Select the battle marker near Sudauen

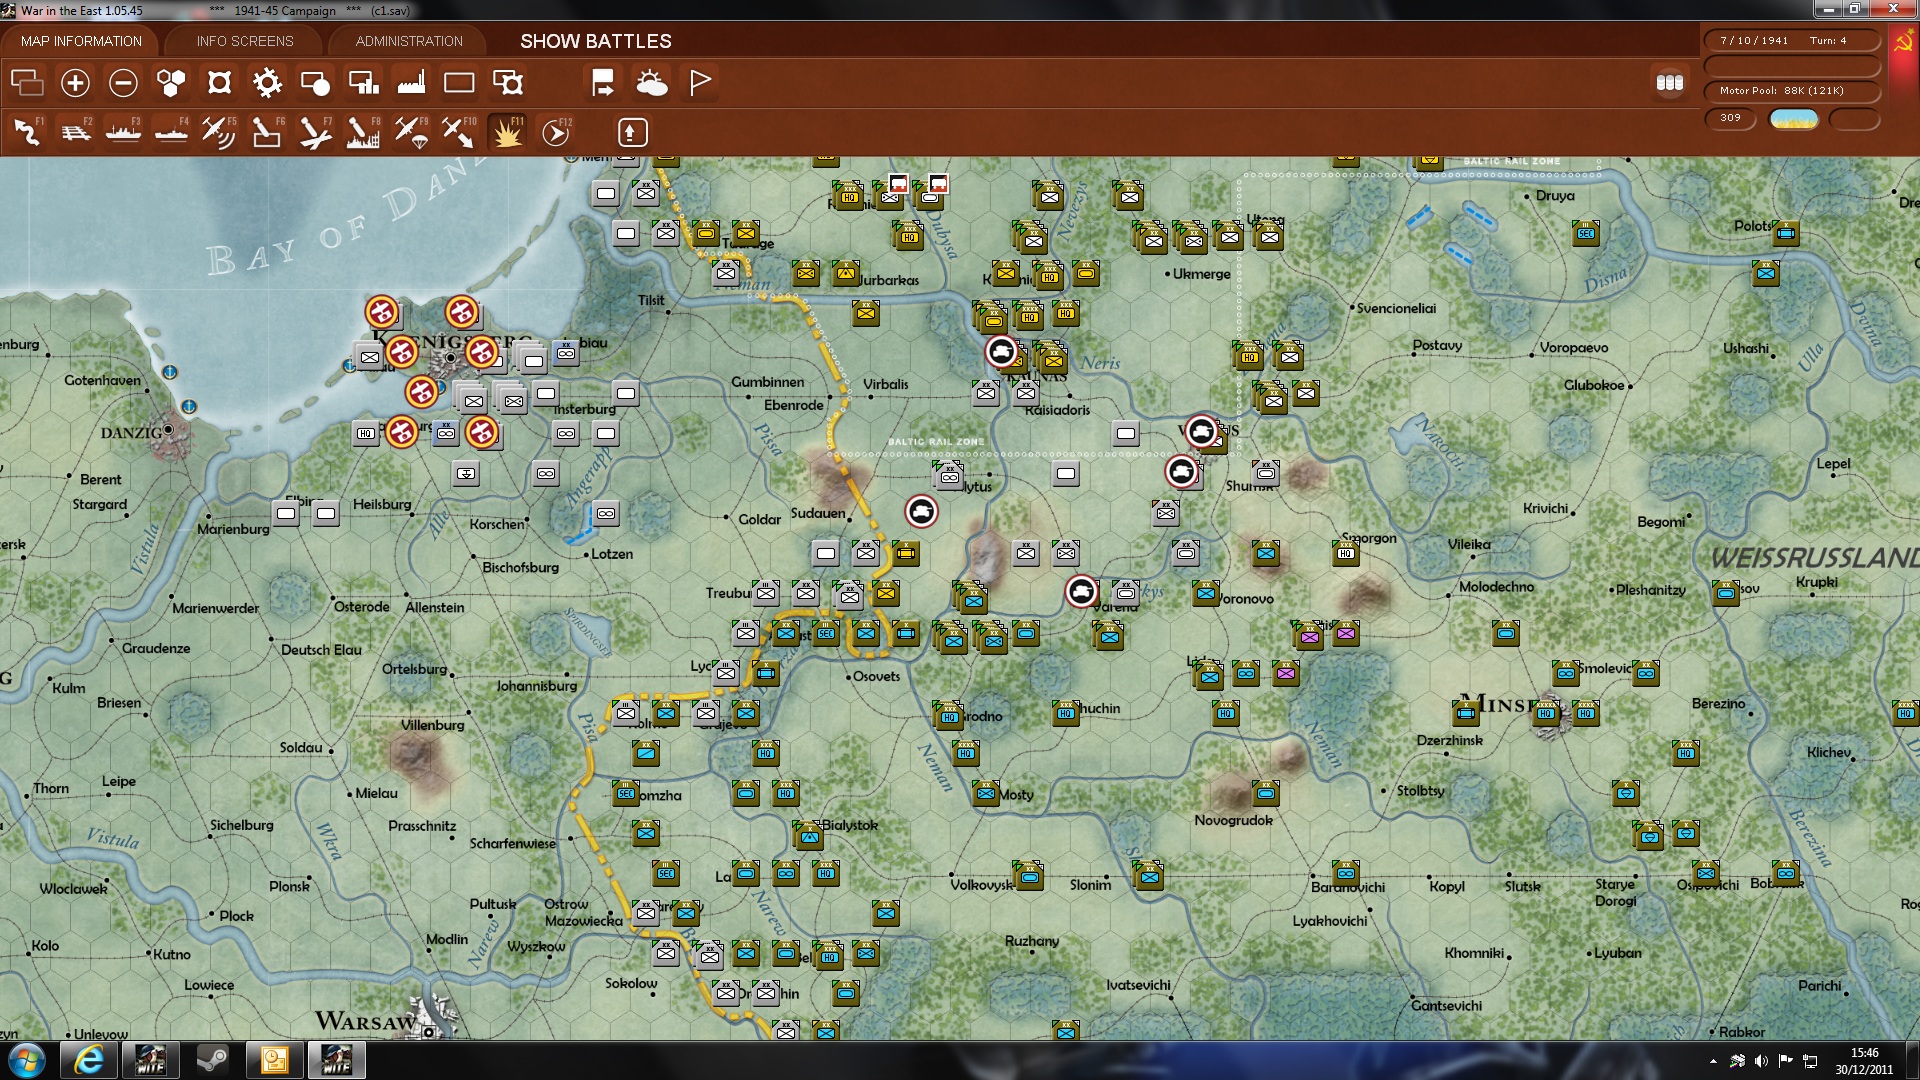point(921,512)
